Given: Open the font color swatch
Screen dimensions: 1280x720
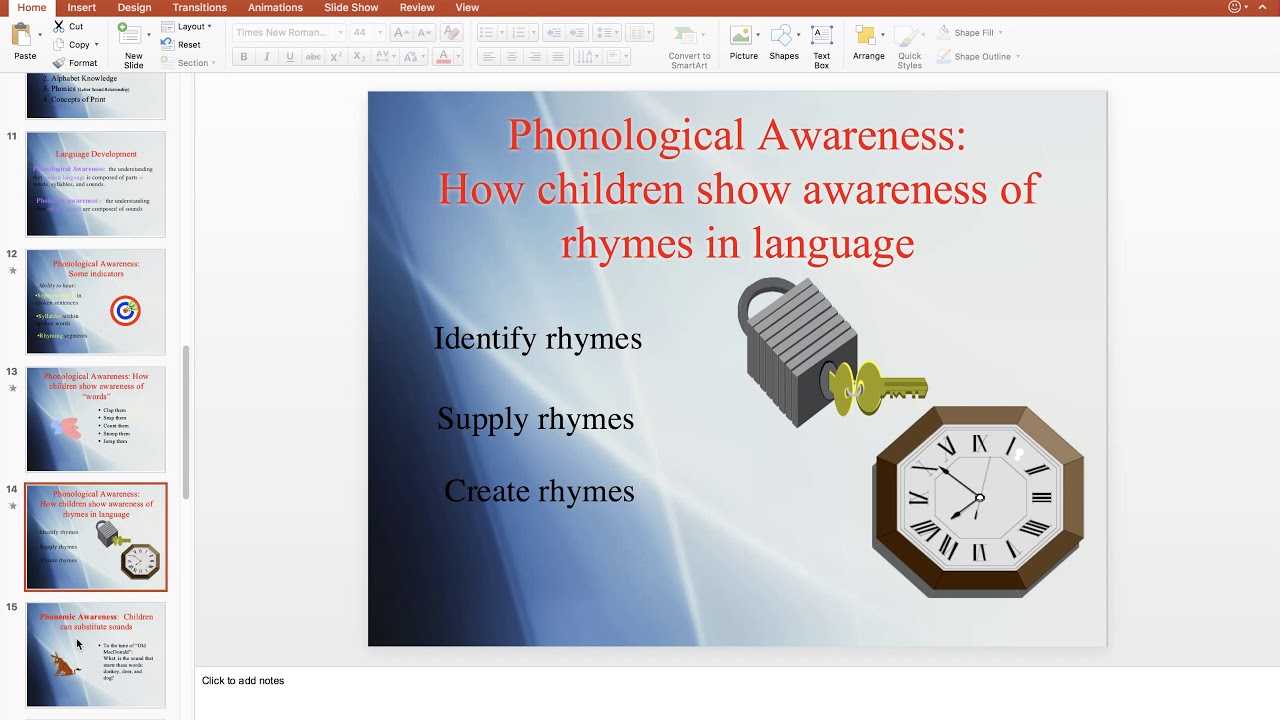Looking at the screenshot, I should click(x=444, y=57).
